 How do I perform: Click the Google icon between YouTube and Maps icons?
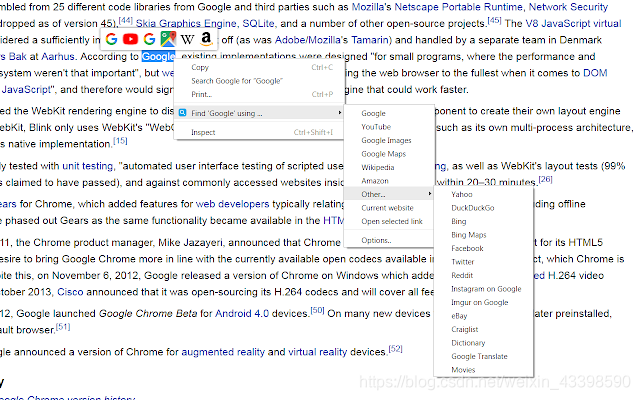(149, 39)
